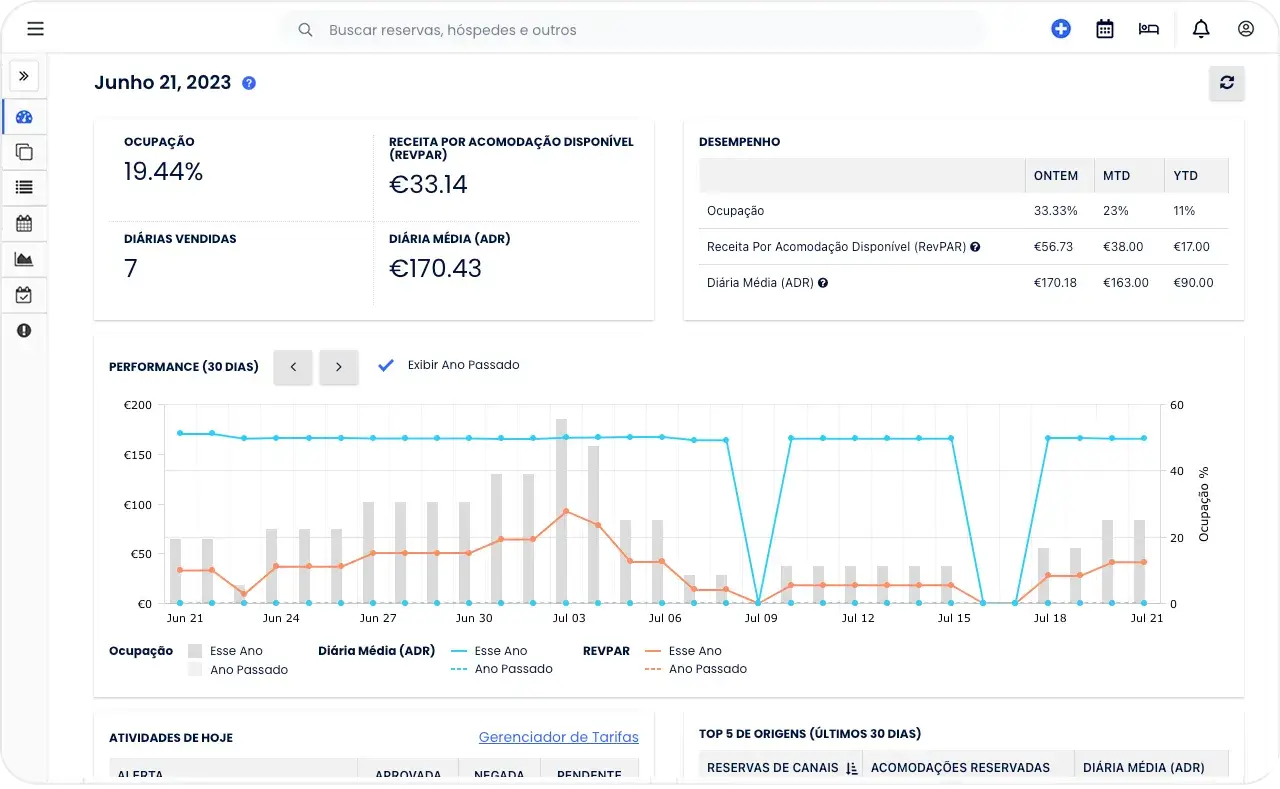Open the hamburger main menu
Screen dimensions: 1280x789
[36, 29]
